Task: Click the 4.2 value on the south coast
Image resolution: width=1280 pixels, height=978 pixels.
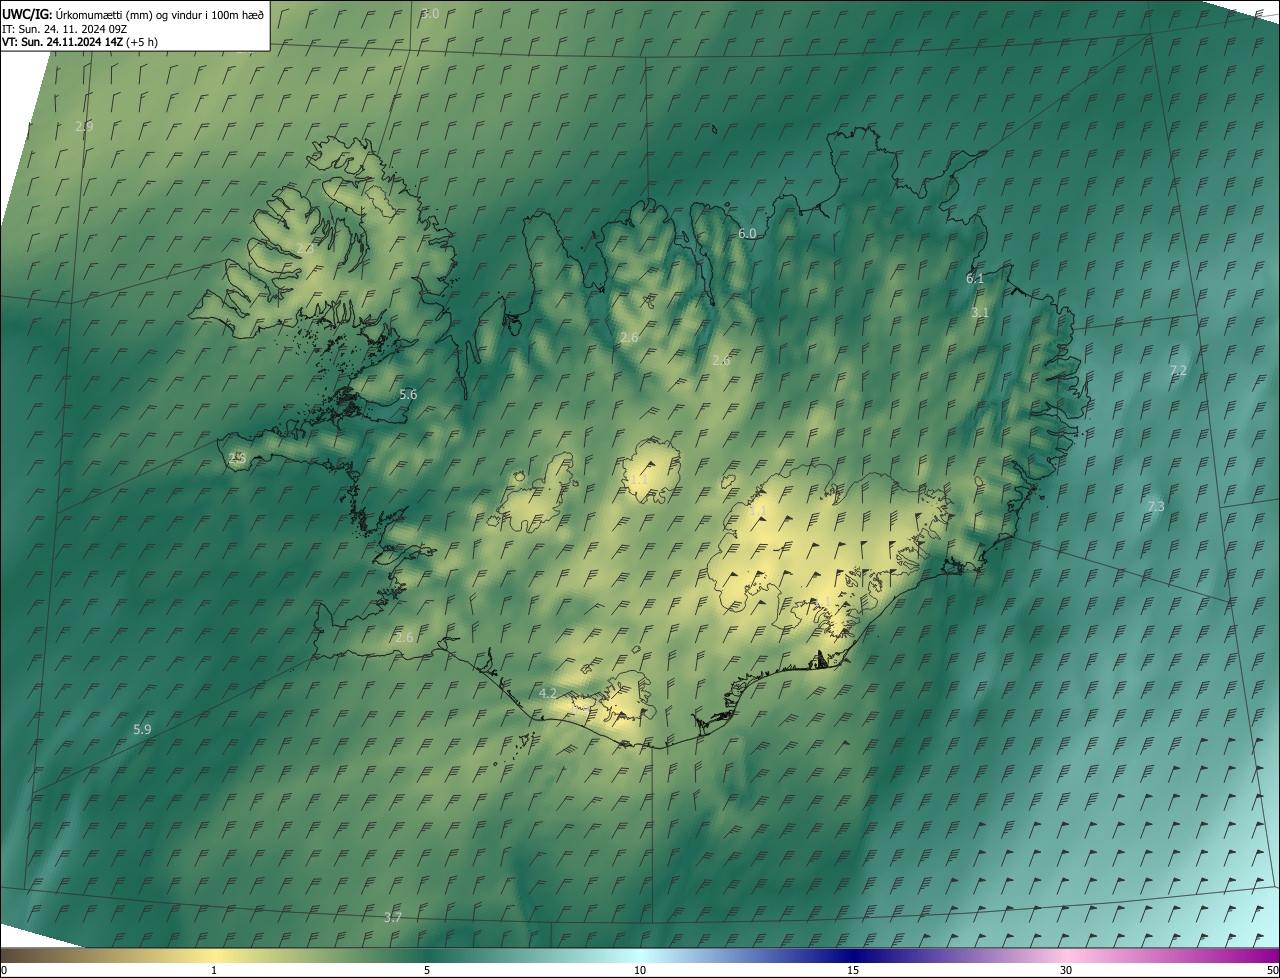Action: (548, 693)
